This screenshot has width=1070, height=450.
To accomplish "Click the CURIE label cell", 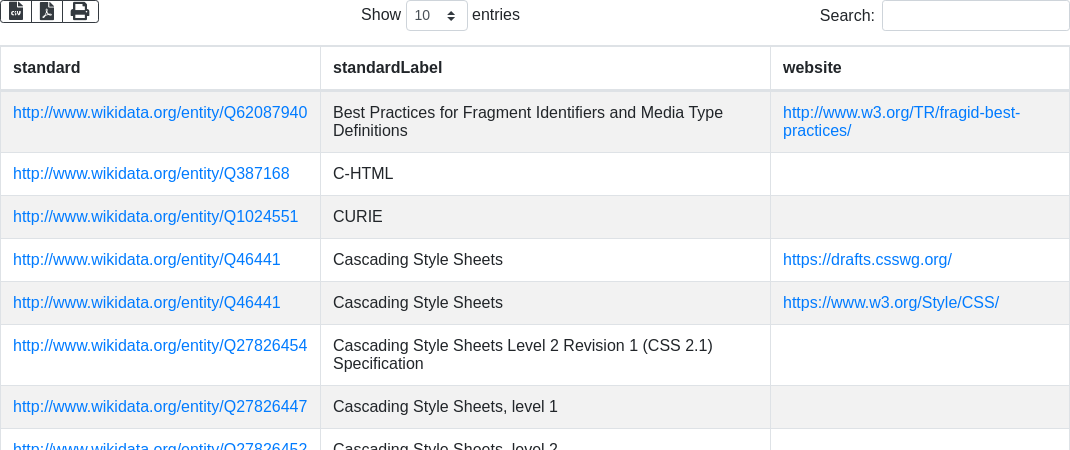I will click(358, 217).
